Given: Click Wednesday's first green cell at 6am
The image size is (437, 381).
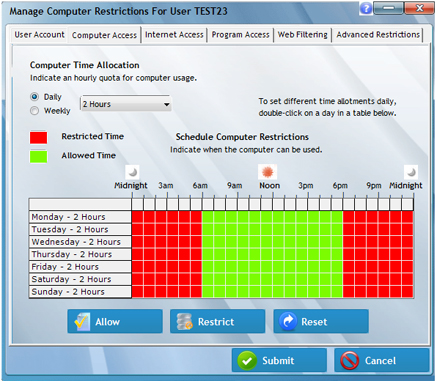Looking at the screenshot, I should click(208, 242).
